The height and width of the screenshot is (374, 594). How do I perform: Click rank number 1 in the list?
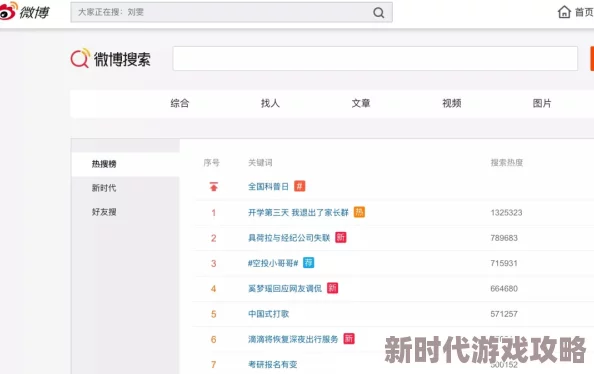click(214, 213)
